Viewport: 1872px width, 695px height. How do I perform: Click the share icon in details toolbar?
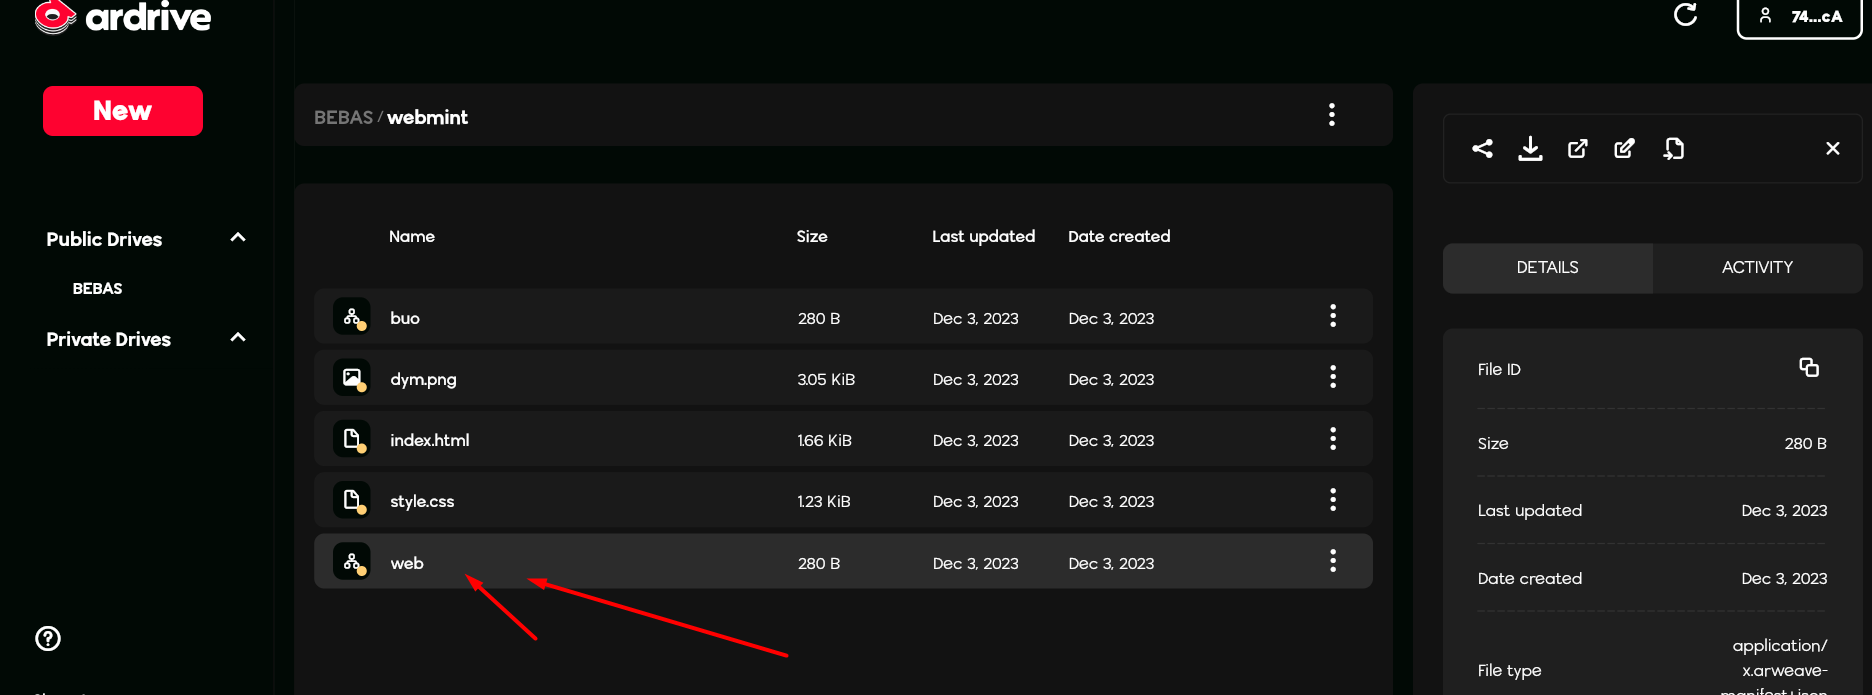tap(1482, 149)
